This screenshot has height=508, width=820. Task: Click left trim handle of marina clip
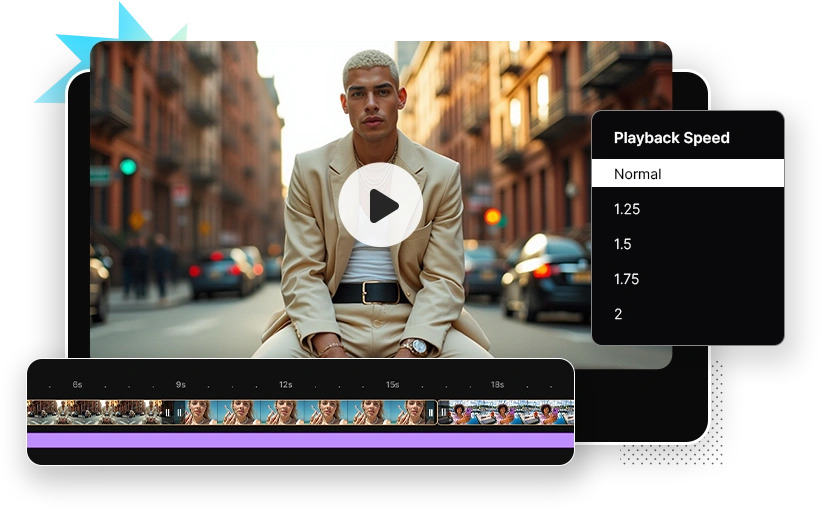pyautogui.click(x=443, y=412)
